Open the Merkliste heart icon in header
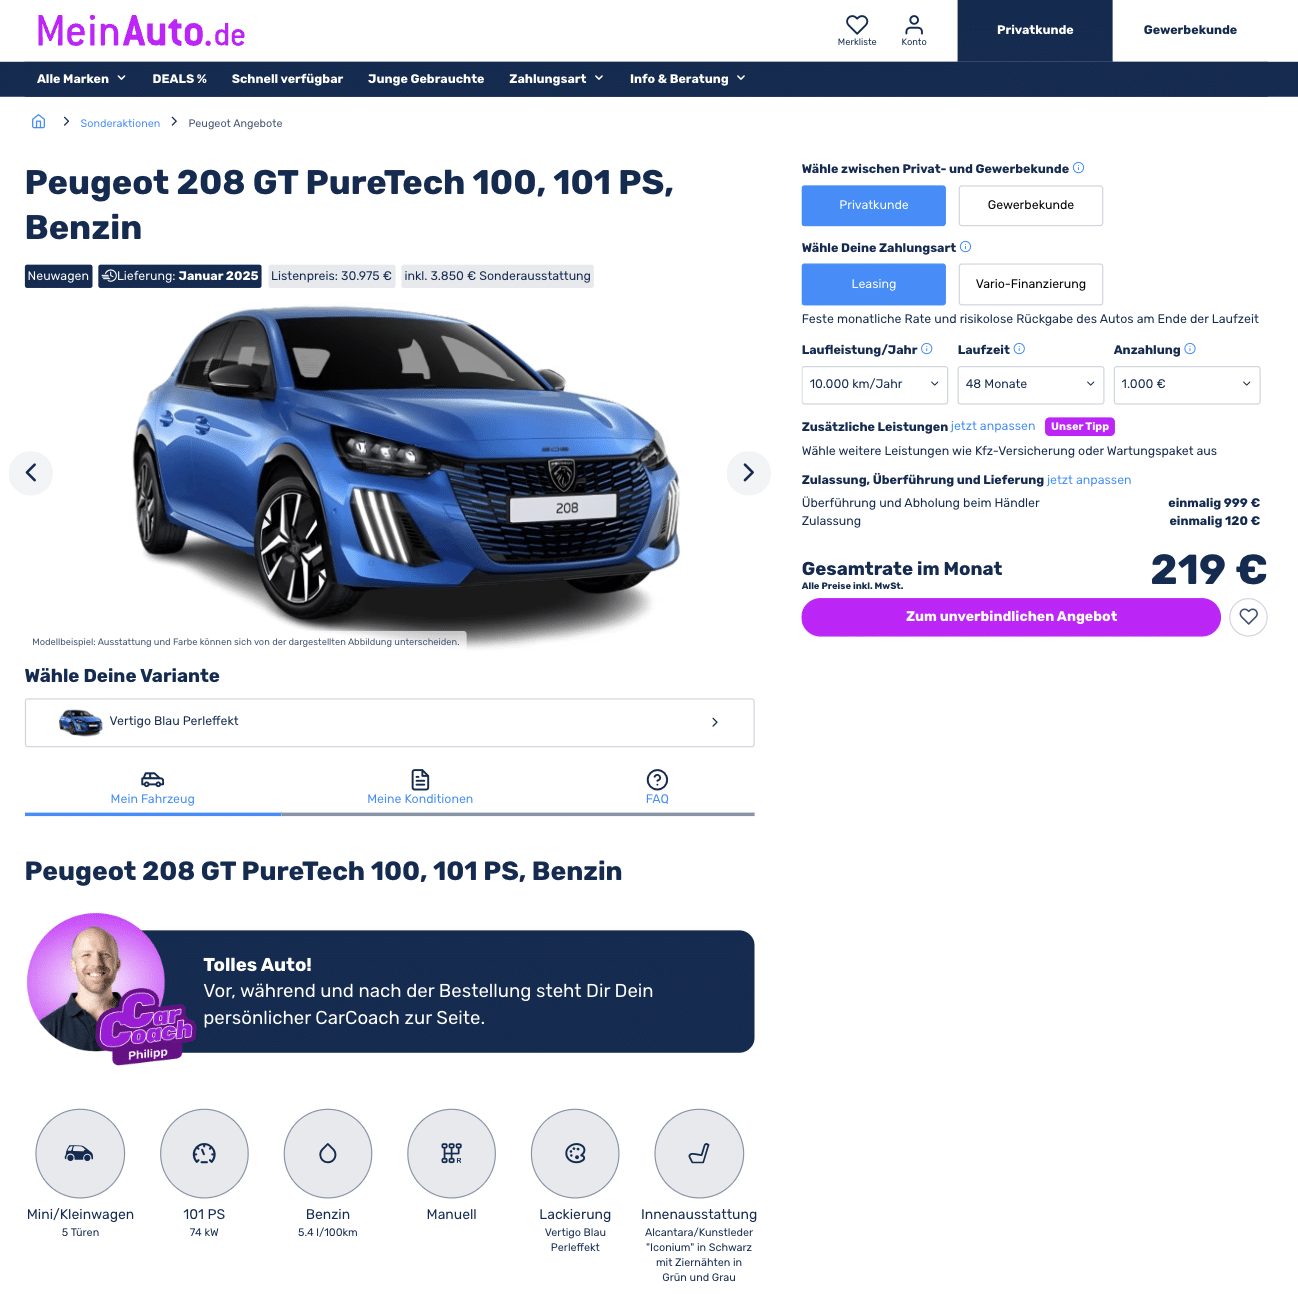This screenshot has height=1294, width=1298. pos(857,25)
